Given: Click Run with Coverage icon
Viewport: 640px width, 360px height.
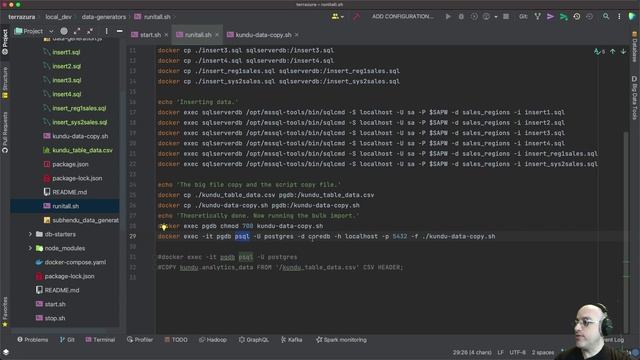Looking at the screenshot, I should (x=474, y=17).
